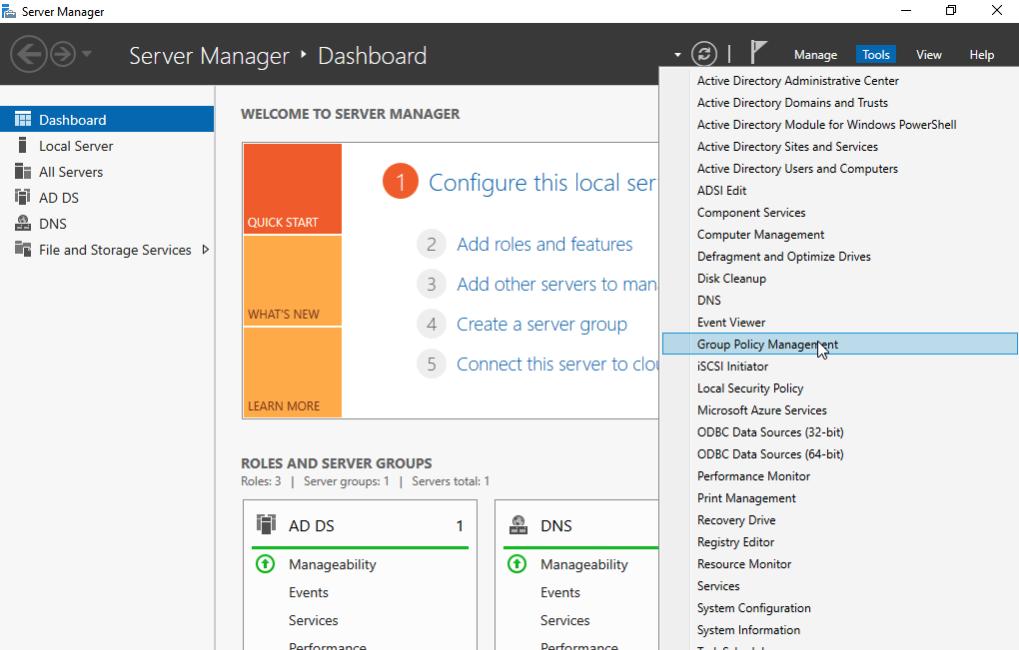Open Active Directory Users and Computers
The width and height of the screenshot is (1019, 650).
click(x=840, y=168)
